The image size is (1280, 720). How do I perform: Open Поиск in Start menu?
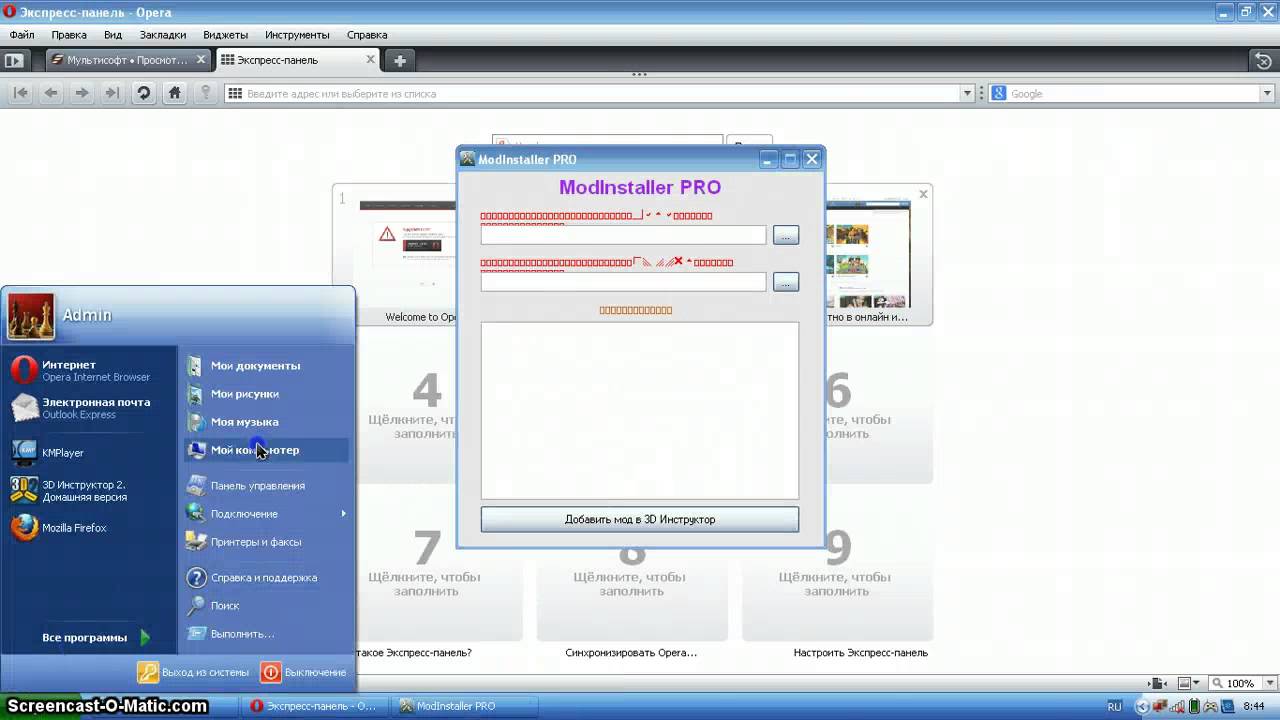point(224,606)
